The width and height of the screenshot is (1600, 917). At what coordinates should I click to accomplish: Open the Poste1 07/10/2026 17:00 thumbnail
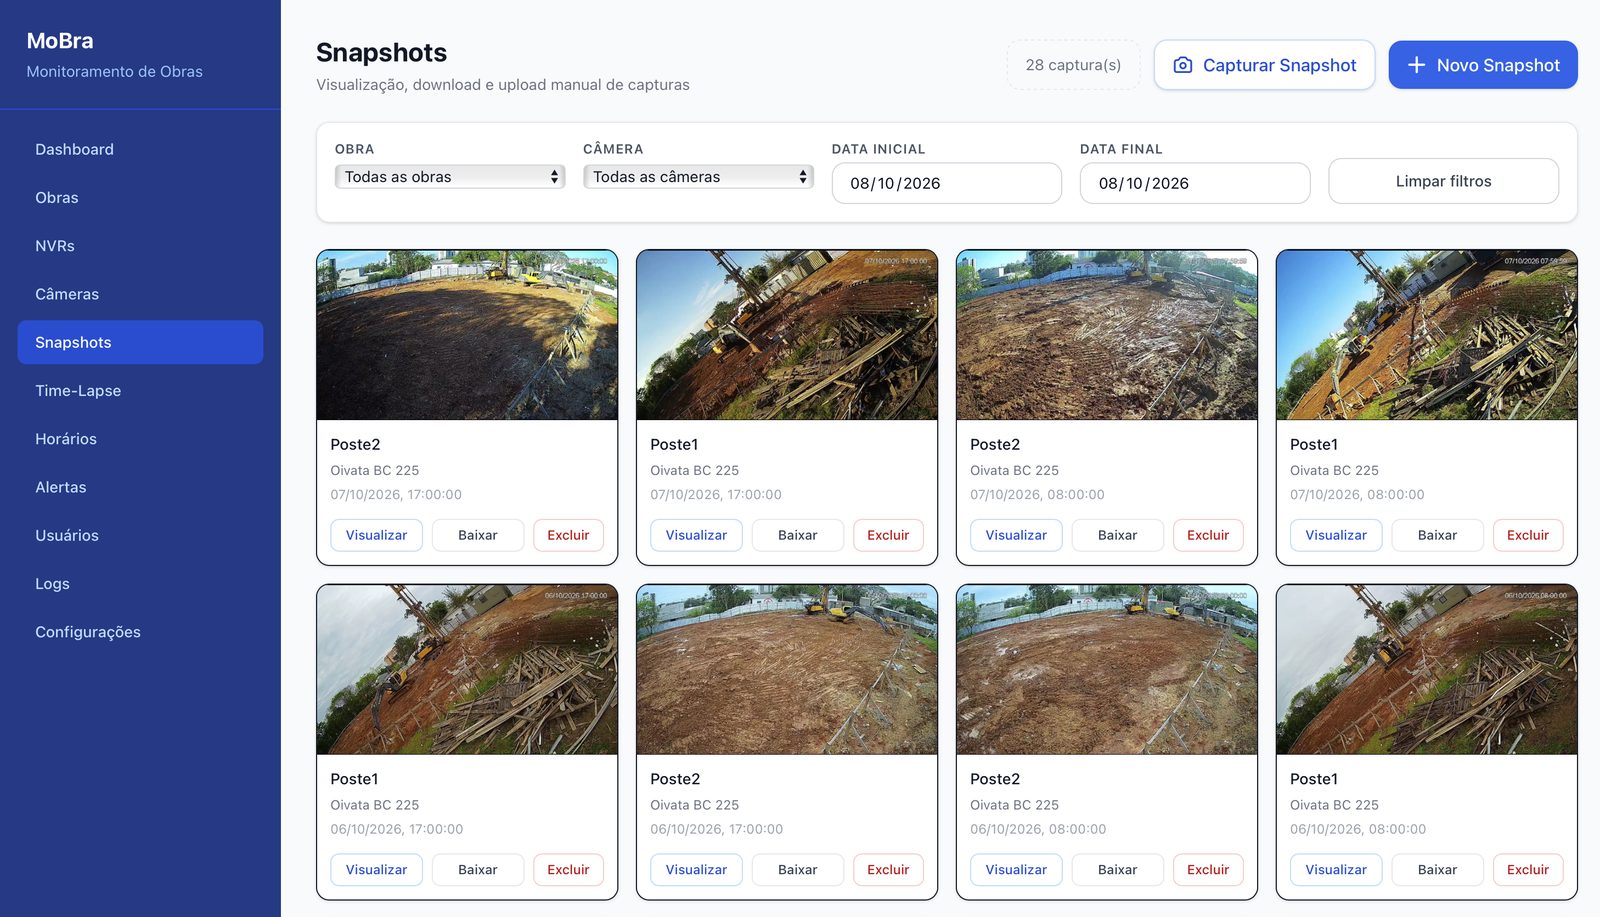point(787,335)
